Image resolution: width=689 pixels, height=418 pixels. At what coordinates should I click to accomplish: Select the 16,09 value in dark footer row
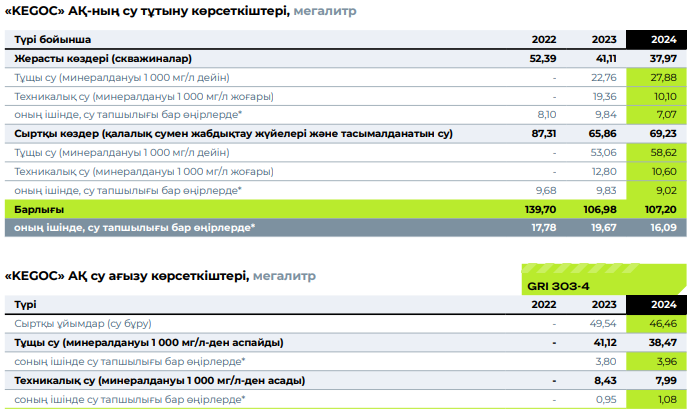[x=660, y=227]
